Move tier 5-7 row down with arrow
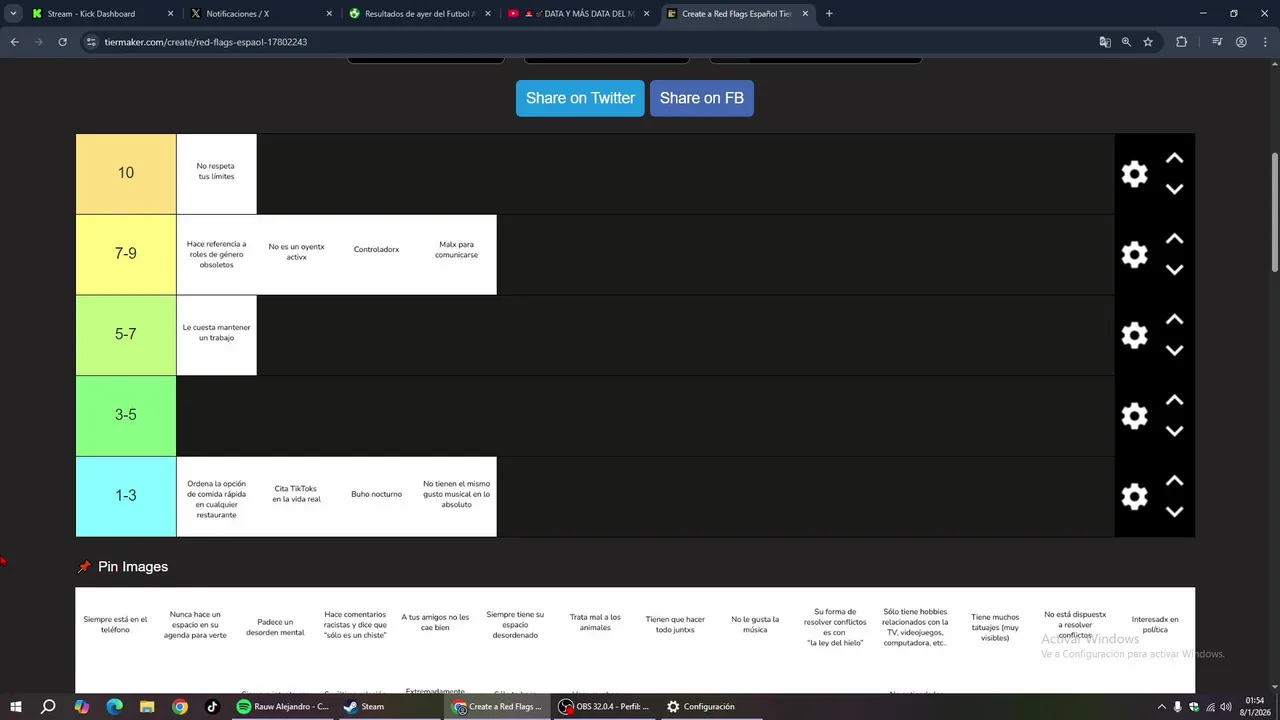 pyautogui.click(x=1175, y=351)
